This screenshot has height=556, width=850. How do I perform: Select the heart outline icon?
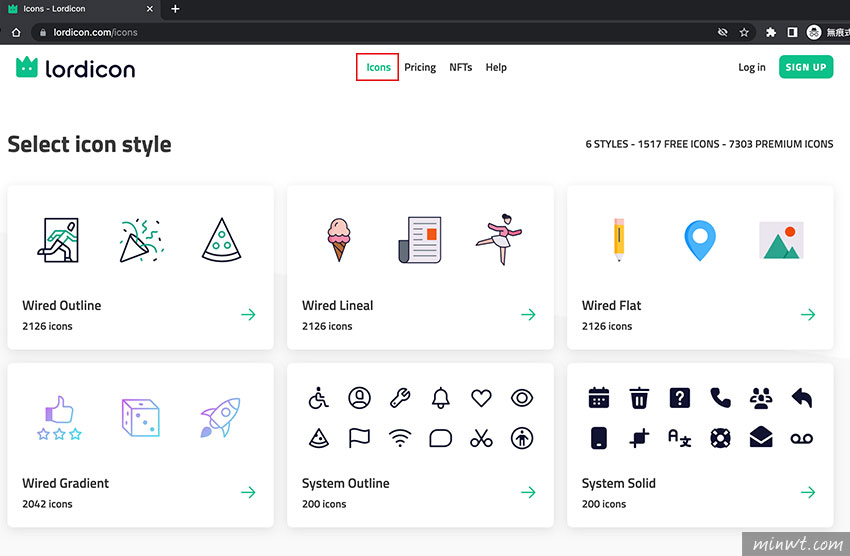click(x=481, y=398)
